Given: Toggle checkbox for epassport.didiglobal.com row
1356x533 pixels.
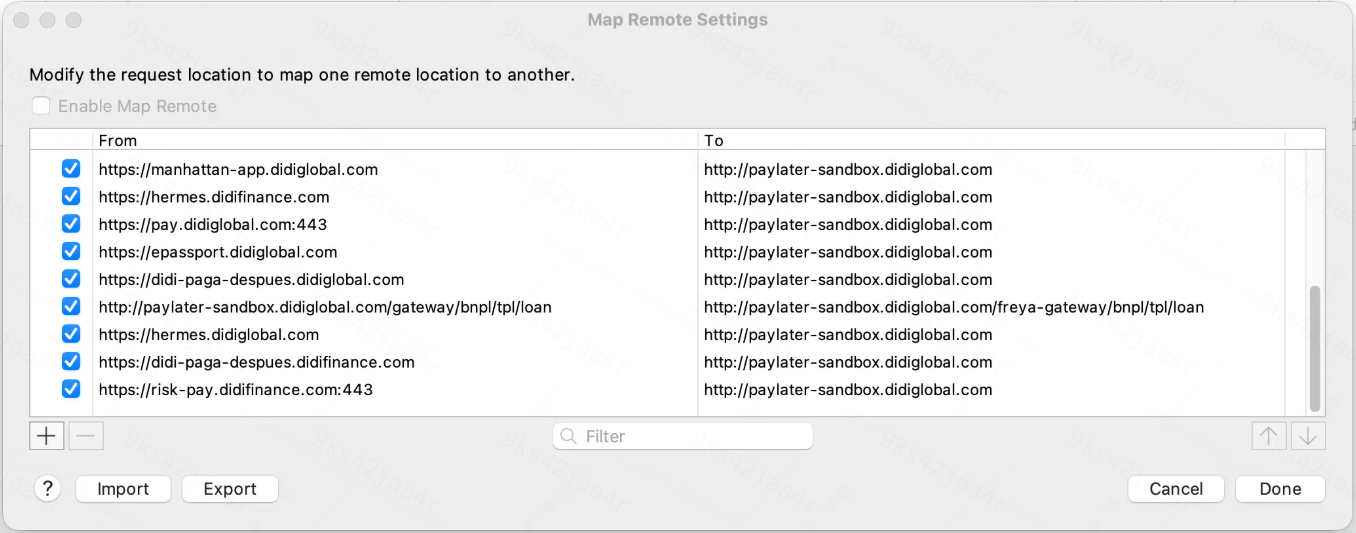Looking at the screenshot, I should pos(71,252).
